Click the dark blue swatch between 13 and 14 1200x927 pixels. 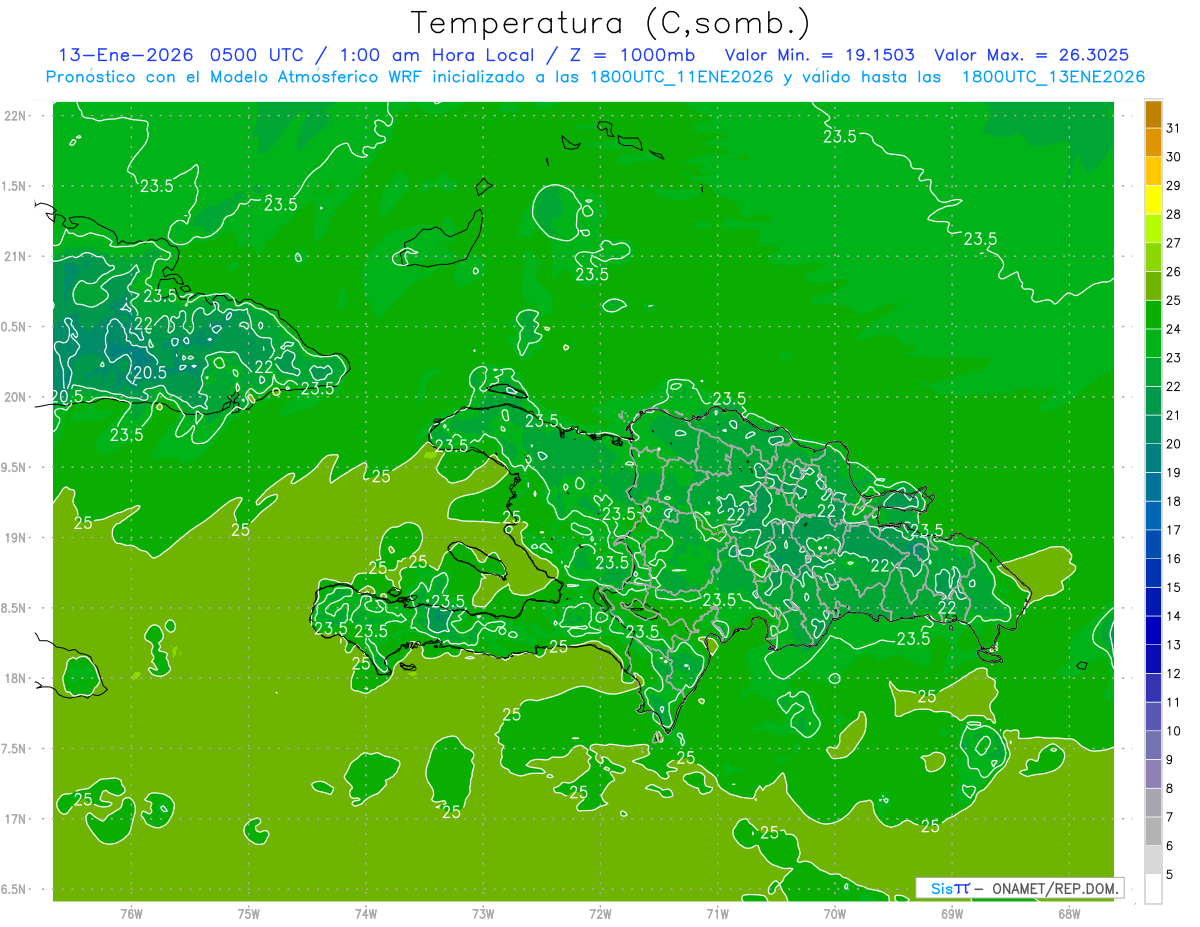pos(1153,631)
